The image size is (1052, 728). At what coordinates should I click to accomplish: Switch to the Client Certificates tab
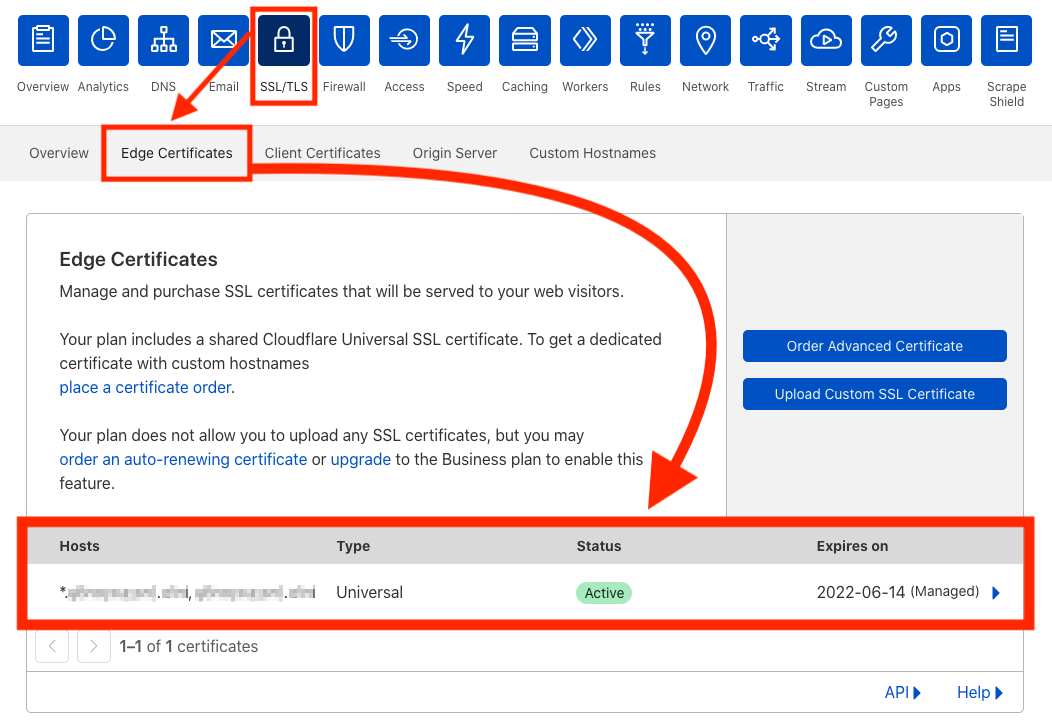322,153
